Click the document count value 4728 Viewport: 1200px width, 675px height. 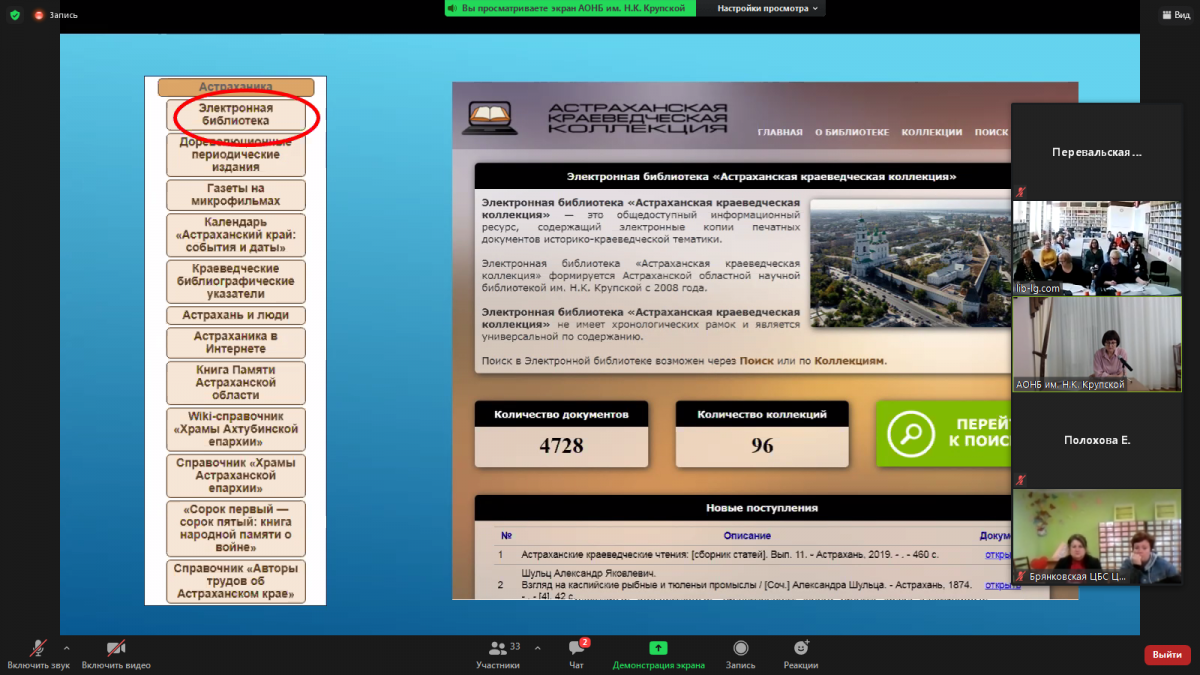(x=561, y=446)
